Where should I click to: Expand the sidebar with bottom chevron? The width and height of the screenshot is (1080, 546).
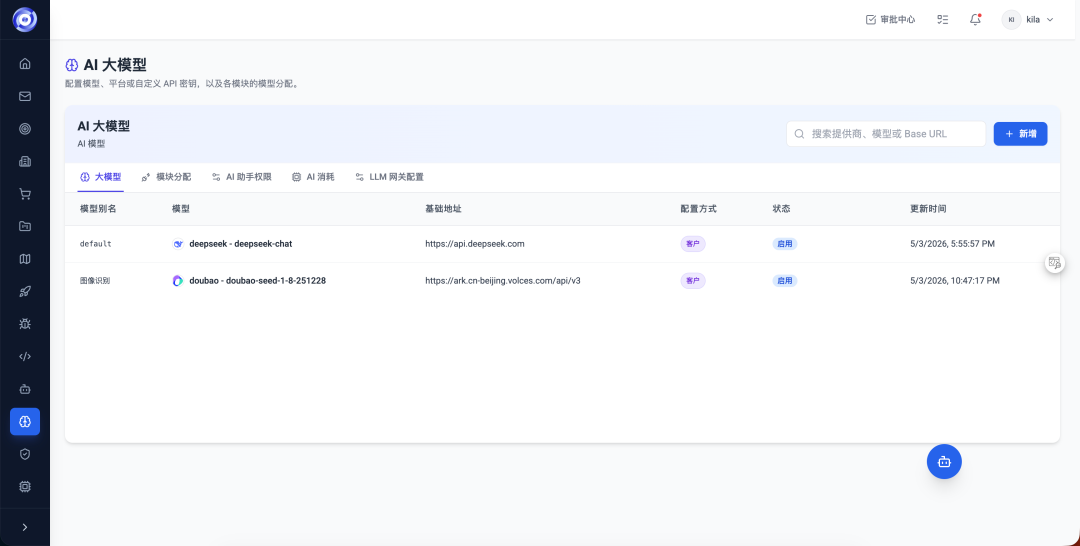pos(25,527)
